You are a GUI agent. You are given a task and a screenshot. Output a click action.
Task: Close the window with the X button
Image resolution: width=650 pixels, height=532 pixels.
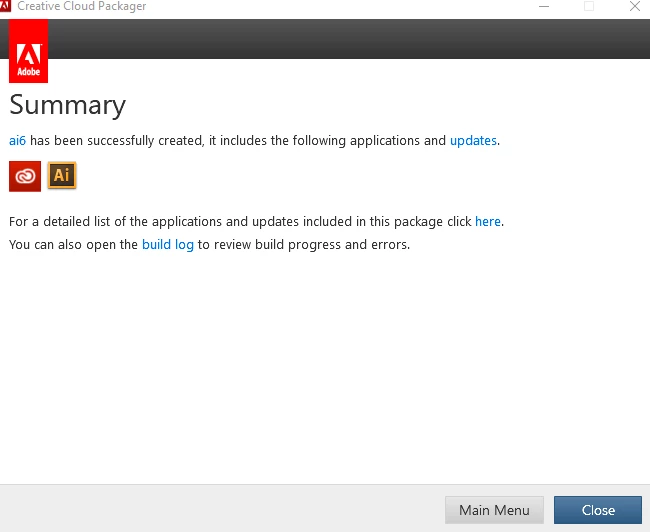click(x=635, y=6)
